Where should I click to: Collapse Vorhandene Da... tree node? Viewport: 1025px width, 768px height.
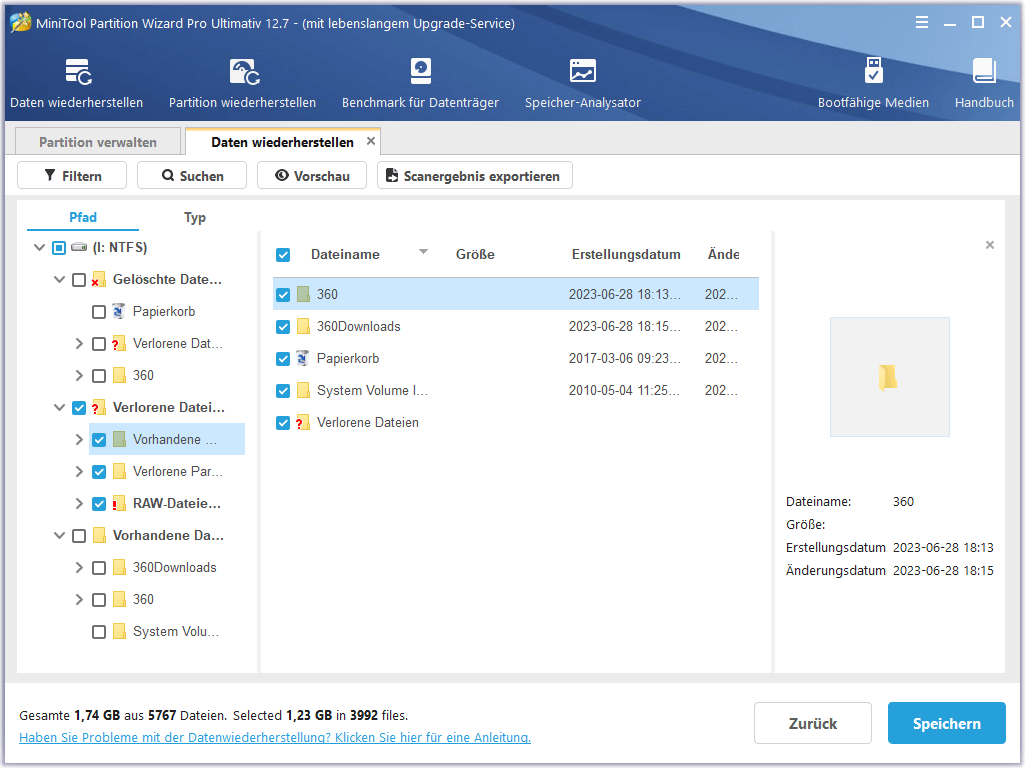pos(59,536)
